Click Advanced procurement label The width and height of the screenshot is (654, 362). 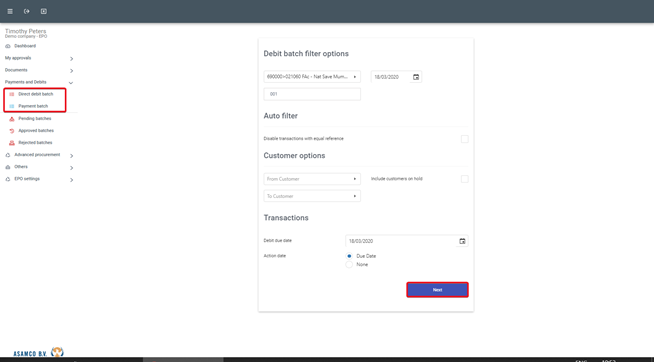coord(37,155)
